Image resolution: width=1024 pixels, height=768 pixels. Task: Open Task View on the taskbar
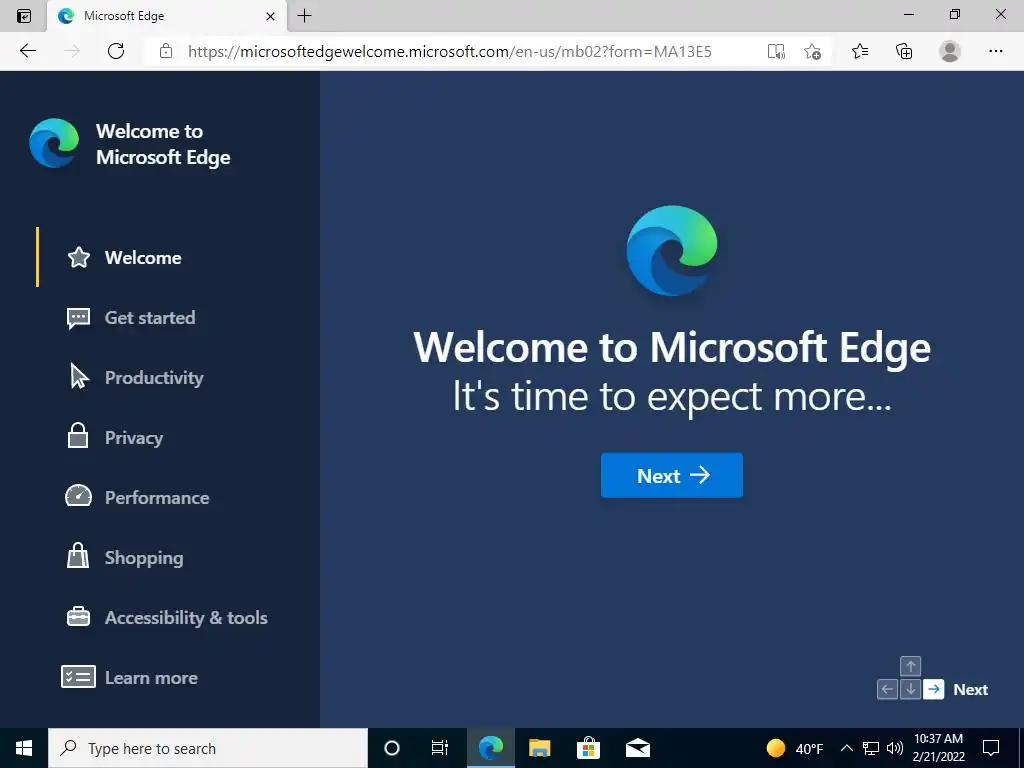coord(440,748)
